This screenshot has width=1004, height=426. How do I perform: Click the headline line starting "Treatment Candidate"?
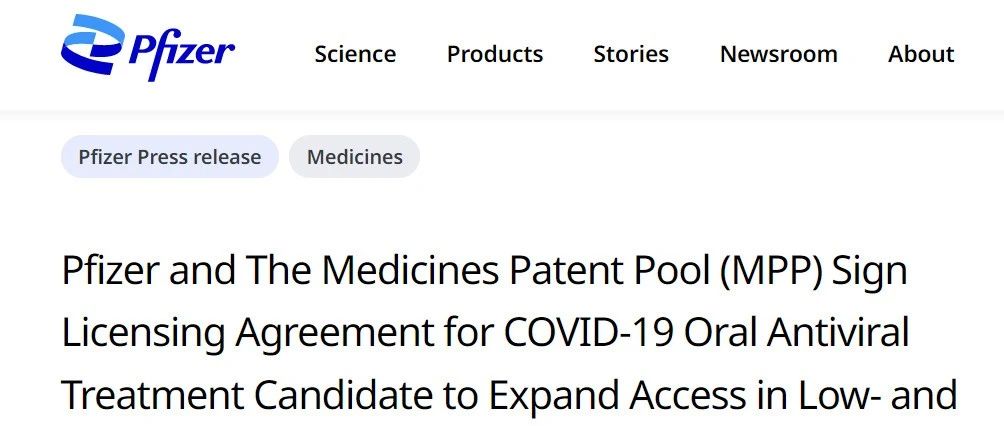pos(508,395)
